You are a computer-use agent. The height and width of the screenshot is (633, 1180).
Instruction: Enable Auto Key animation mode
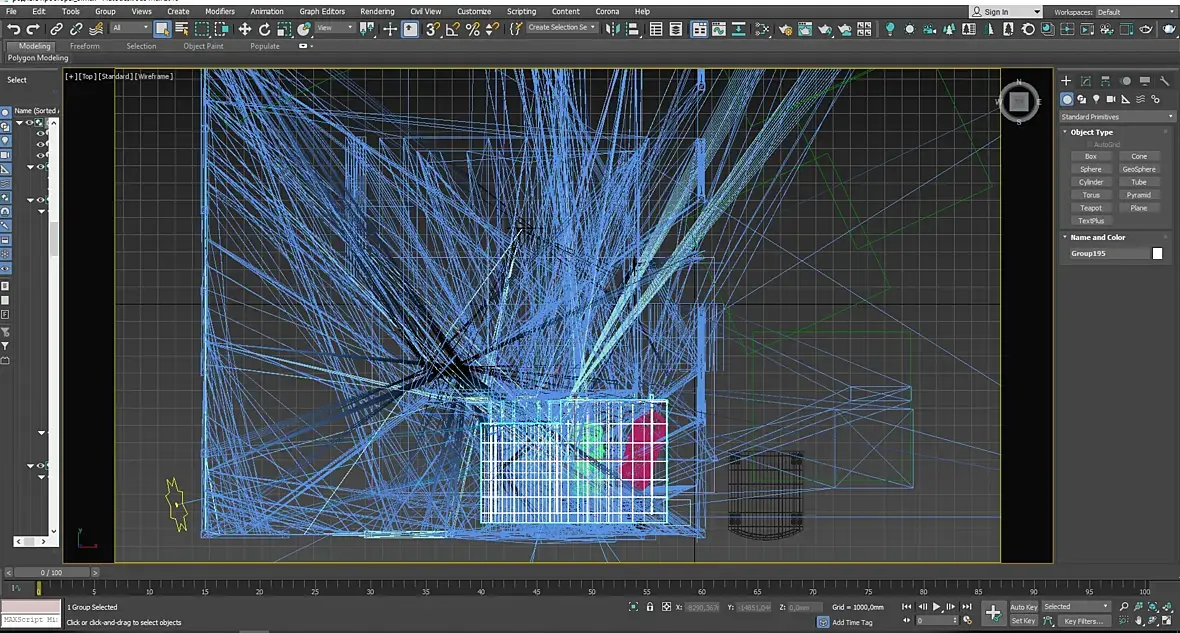[1023, 607]
